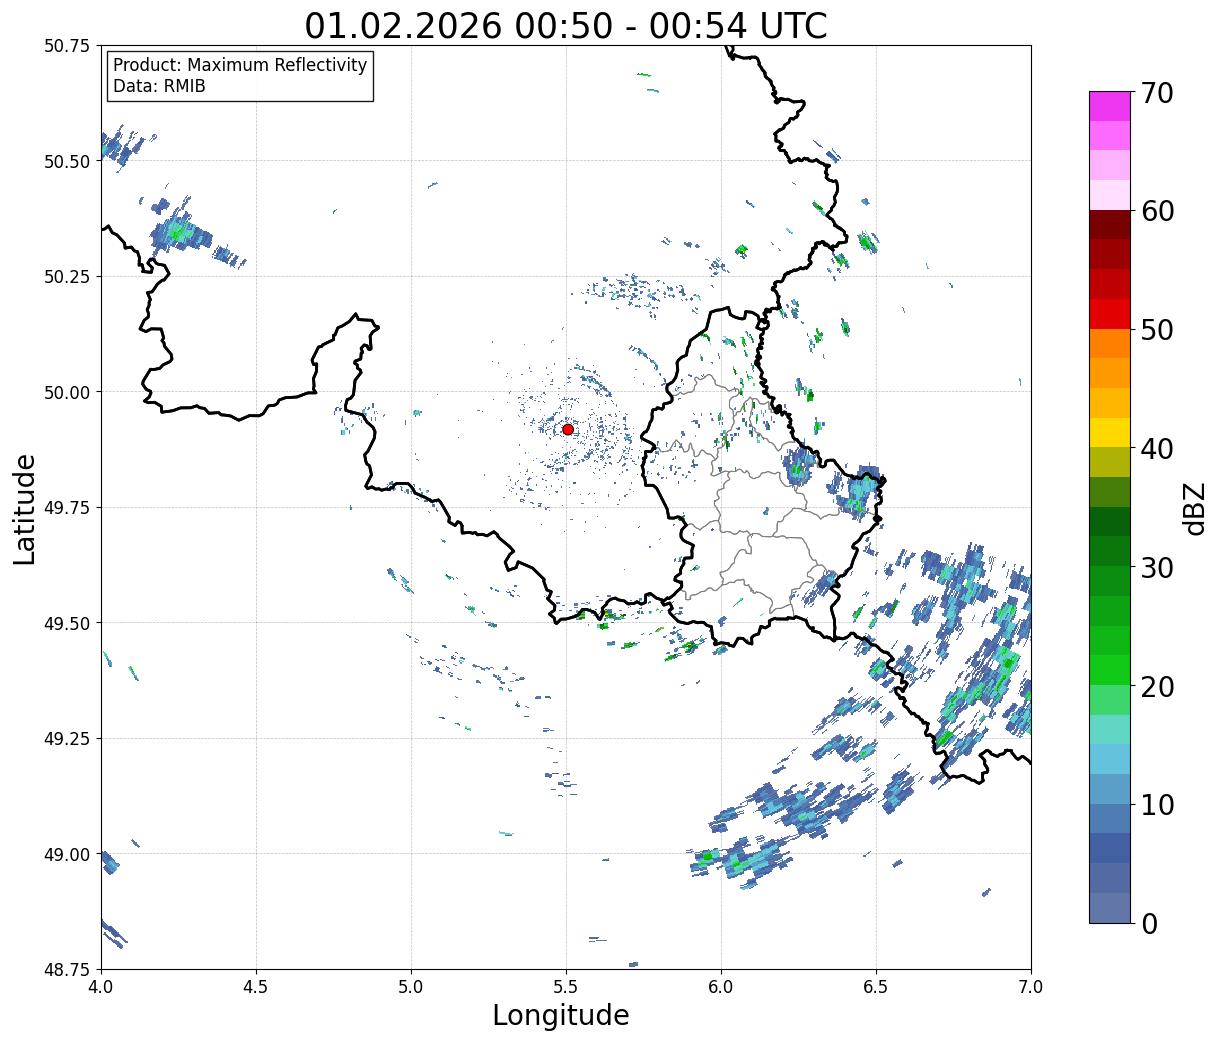Screen dimensions: 1219x1040
Task: Click the longitude tick label 6.5
Action: [876, 986]
